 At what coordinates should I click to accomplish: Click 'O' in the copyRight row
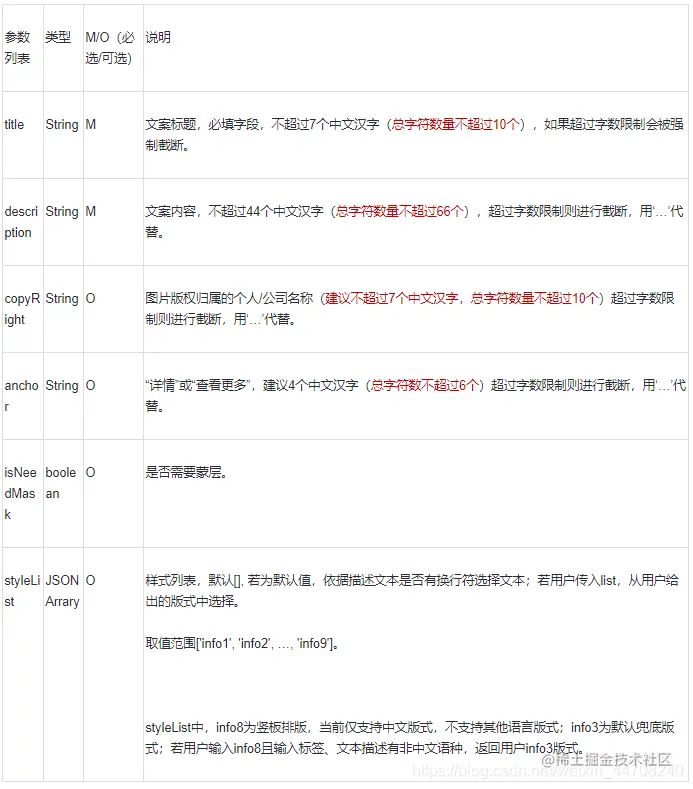(x=90, y=298)
